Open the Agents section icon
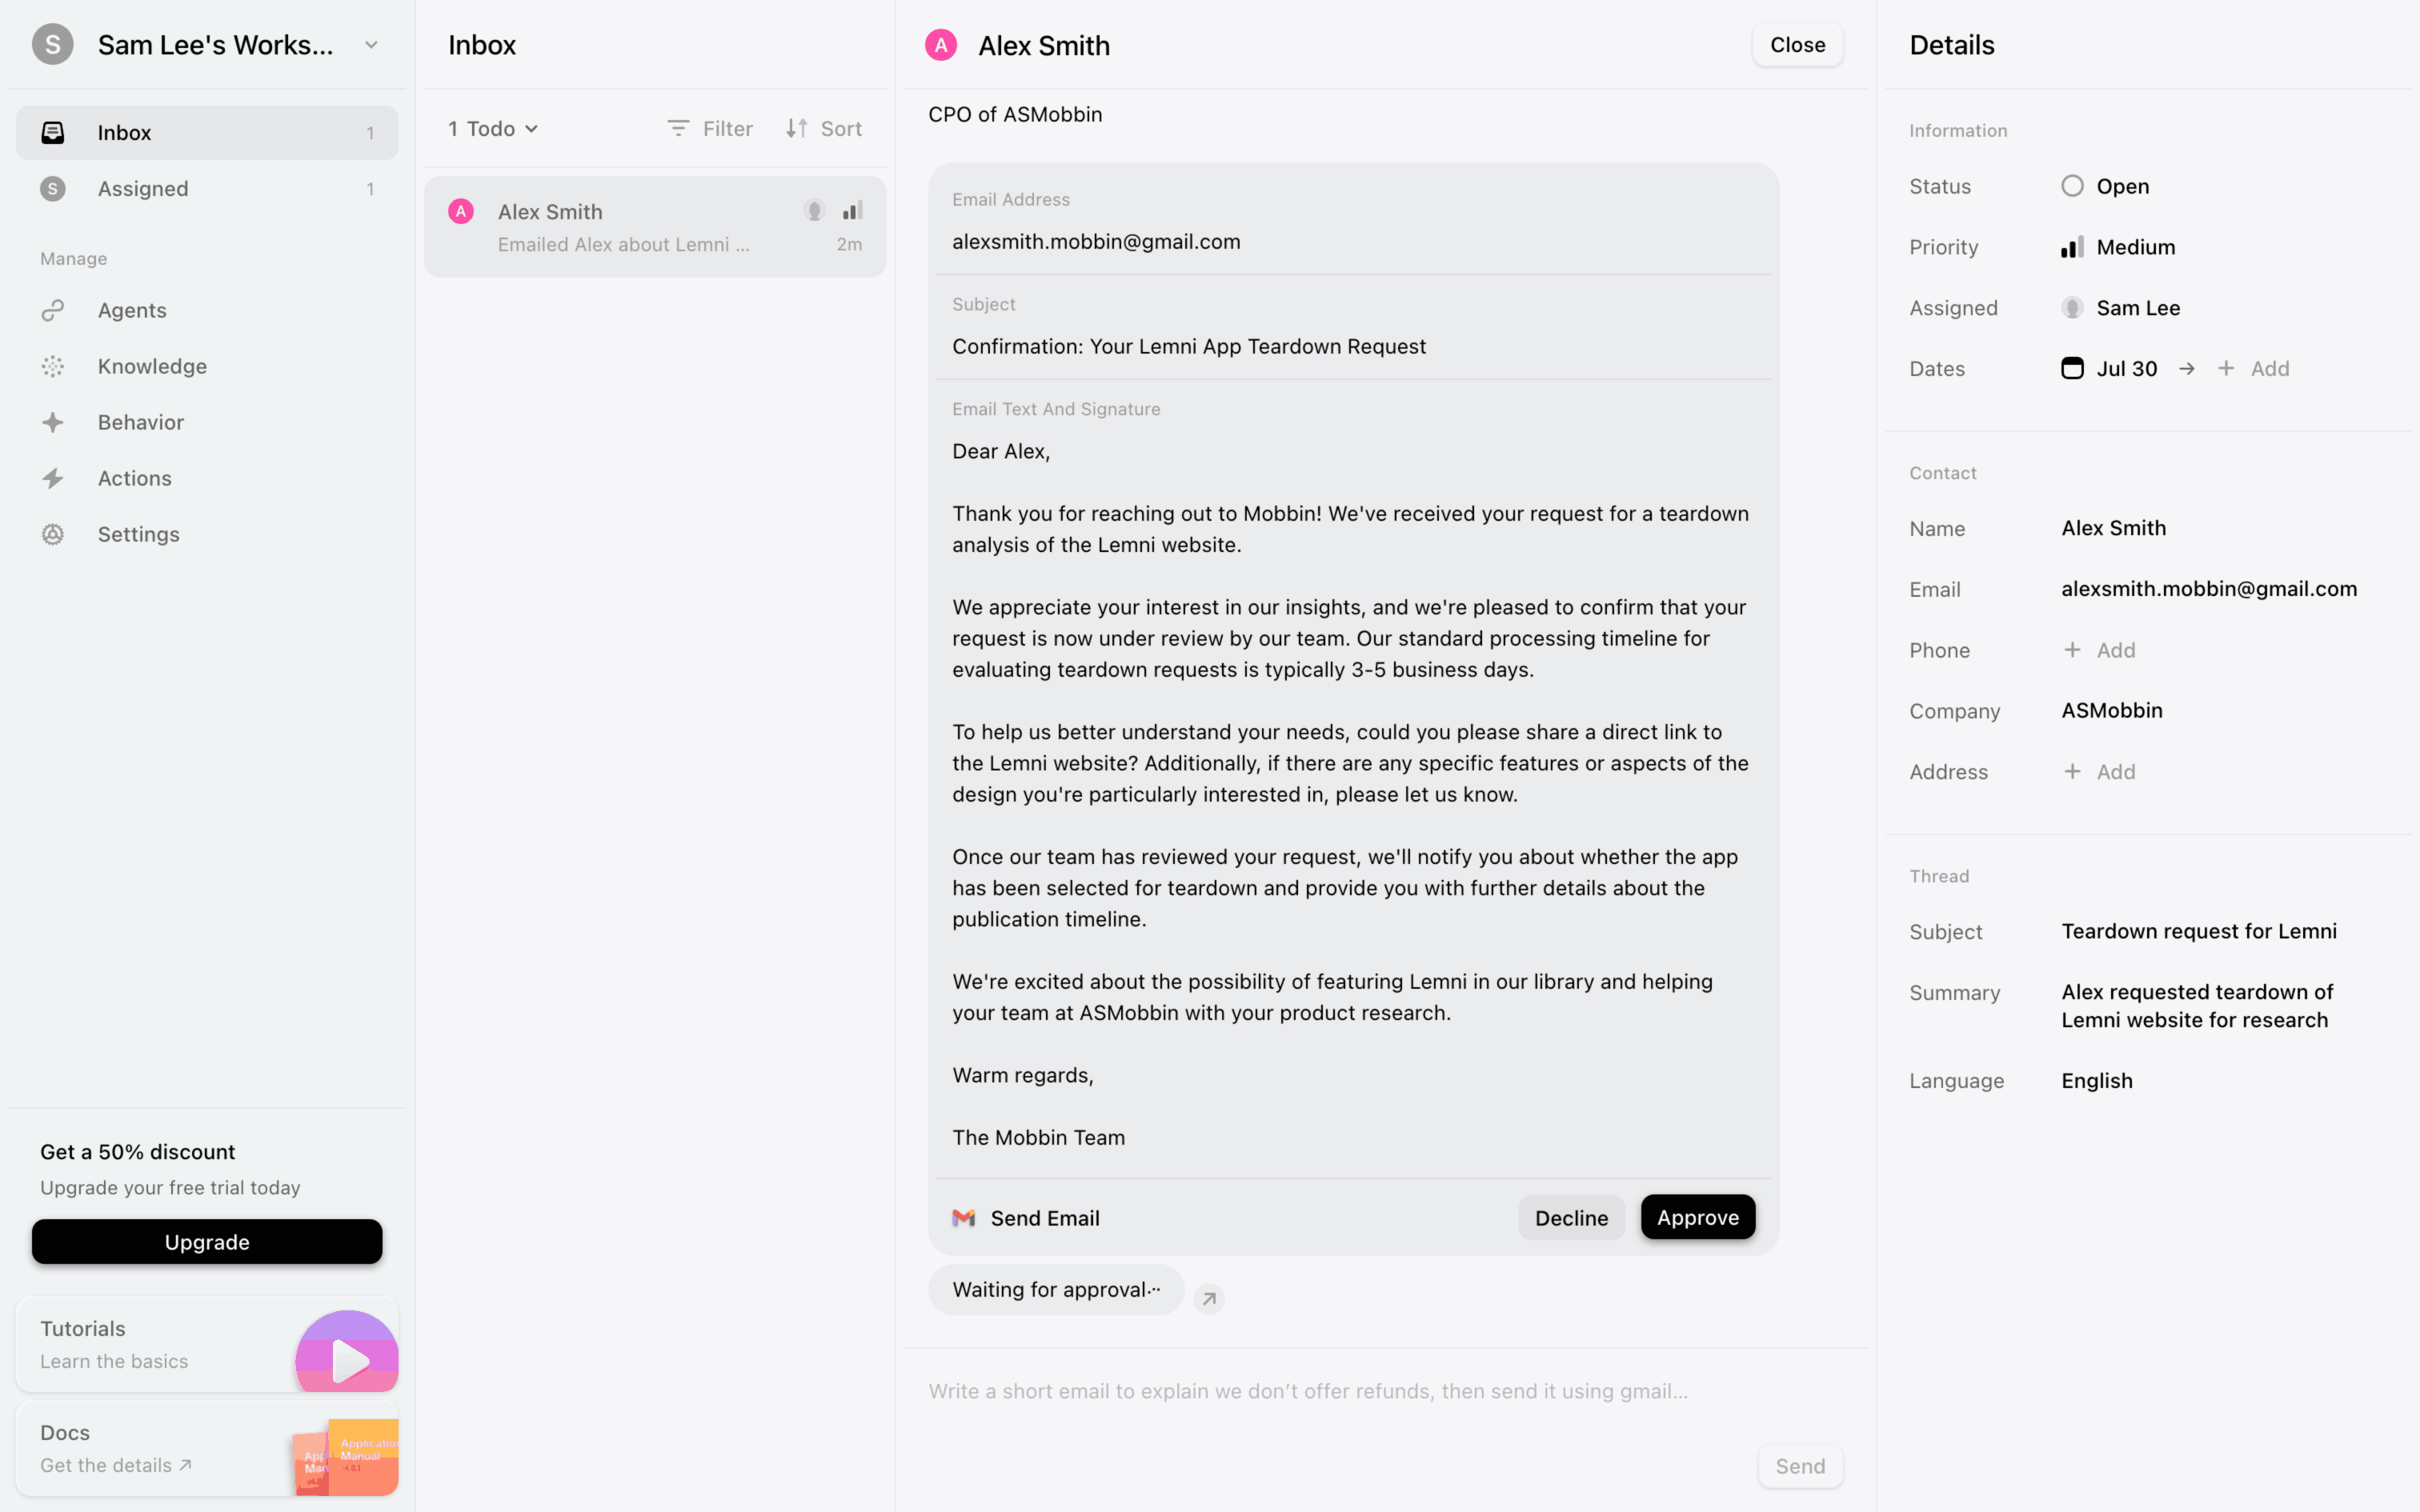This screenshot has width=2420, height=1512. click(x=53, y=310)
